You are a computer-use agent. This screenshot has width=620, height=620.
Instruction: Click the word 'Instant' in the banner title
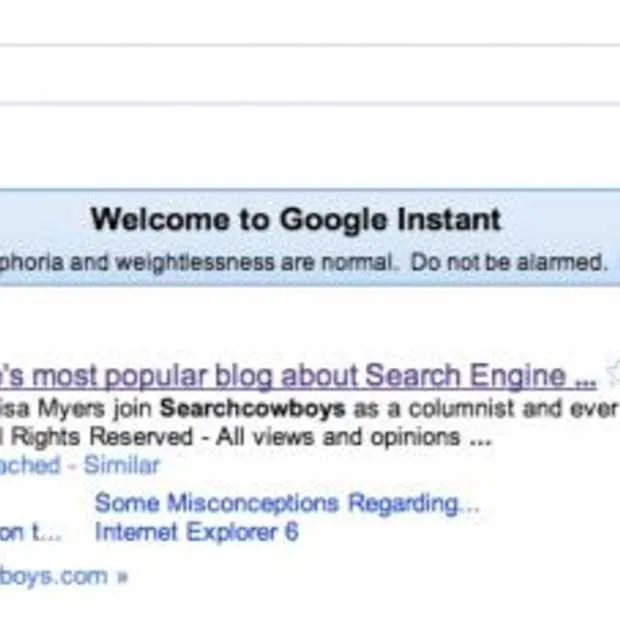pos(444,220)
